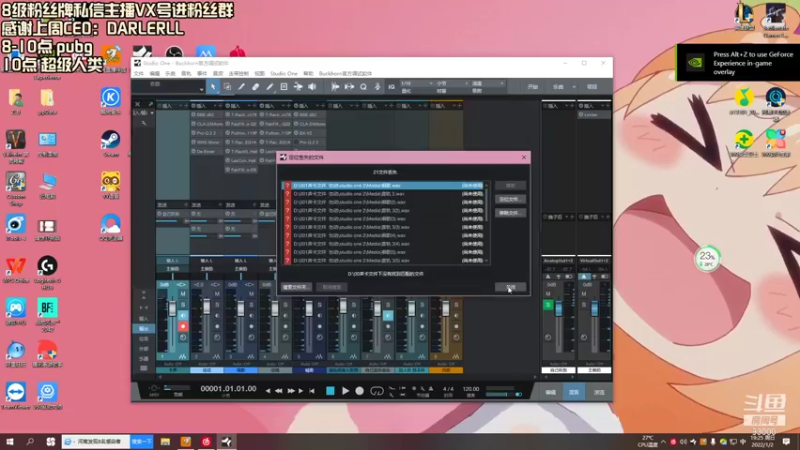Viewport: 800px width, 450px height.
Task: Open the Studio One menu item
Action: click(284, 73)
